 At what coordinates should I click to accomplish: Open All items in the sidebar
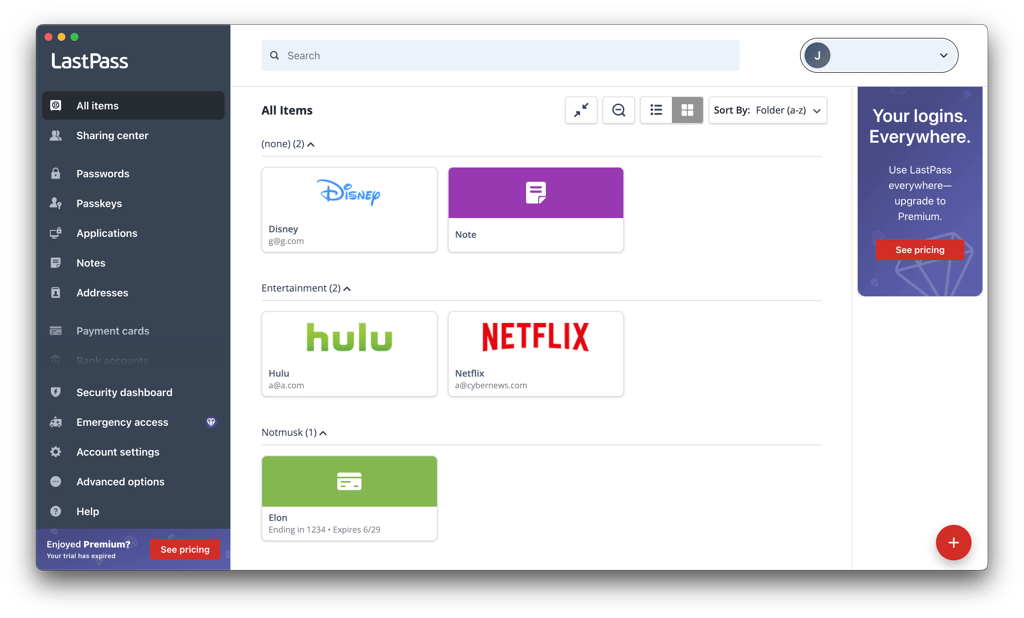[133, 105]
